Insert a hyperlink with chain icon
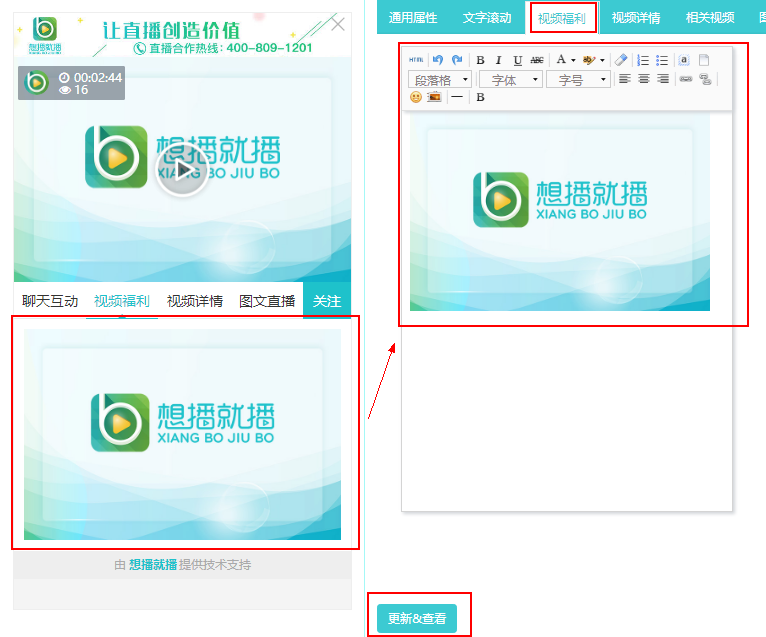The image size is (766, 637). tap(686, 79)
